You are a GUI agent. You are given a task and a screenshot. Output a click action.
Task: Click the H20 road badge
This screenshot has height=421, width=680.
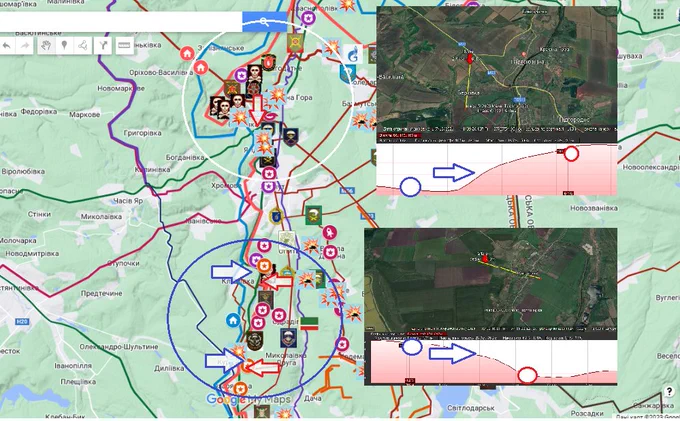22,321
